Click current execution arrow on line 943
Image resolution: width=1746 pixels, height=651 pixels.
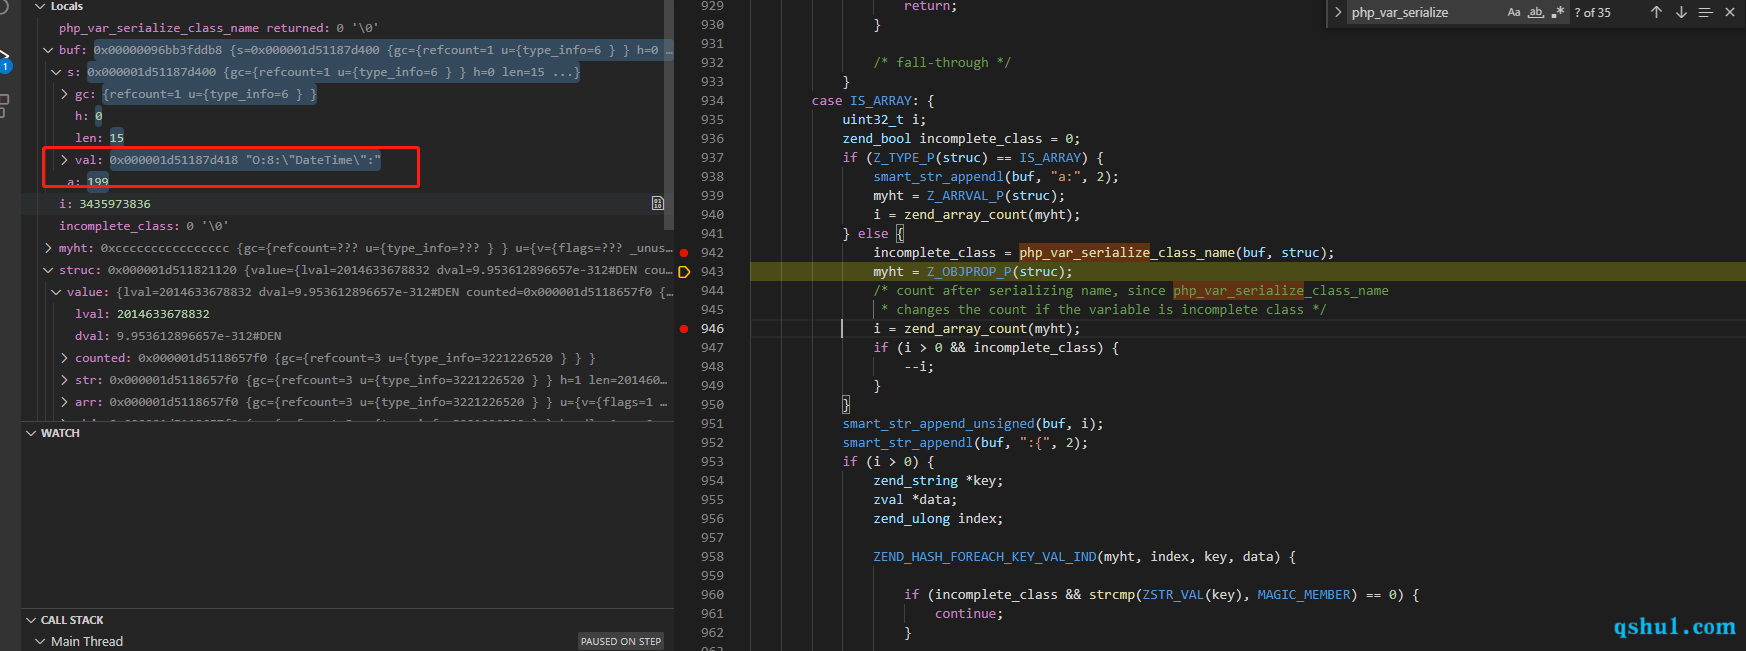point(684,271)
